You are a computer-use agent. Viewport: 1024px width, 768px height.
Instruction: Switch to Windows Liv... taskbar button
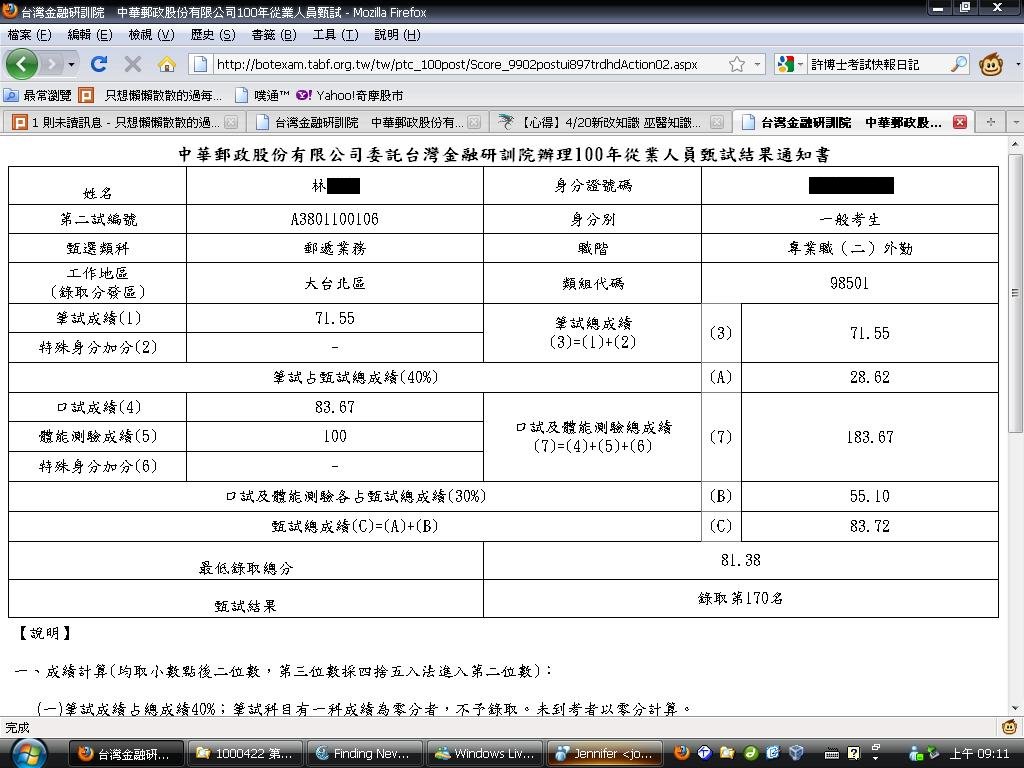pyautogui.click(x=485, y=753)
